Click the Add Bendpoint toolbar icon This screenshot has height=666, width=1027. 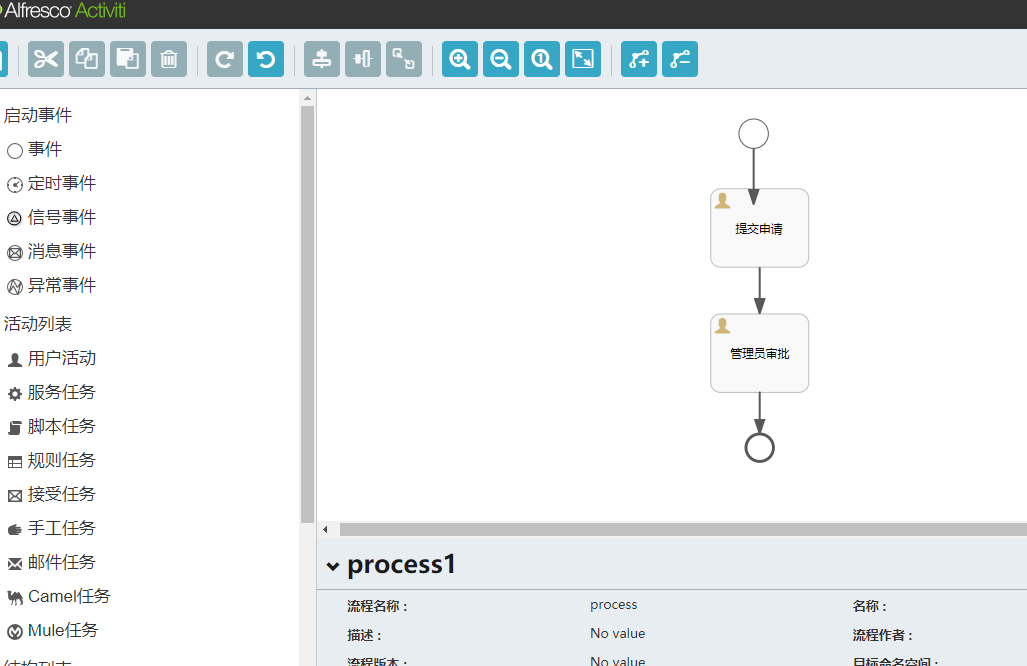(639, 59)
